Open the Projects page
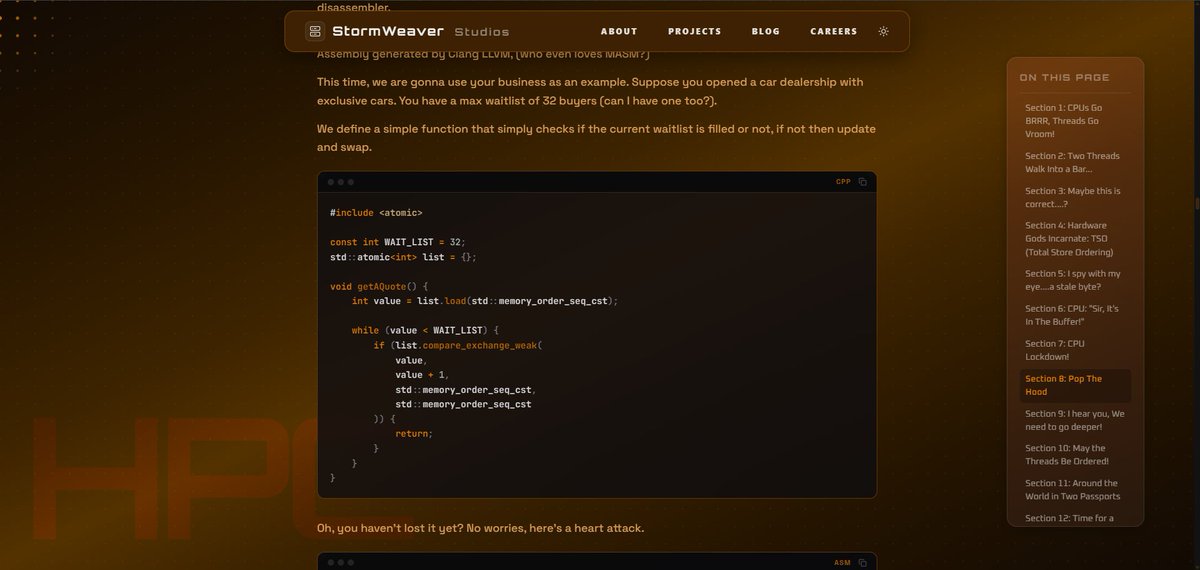This screenshot has width=1200, height=570. pyautogui.click(x=694, y=31)
